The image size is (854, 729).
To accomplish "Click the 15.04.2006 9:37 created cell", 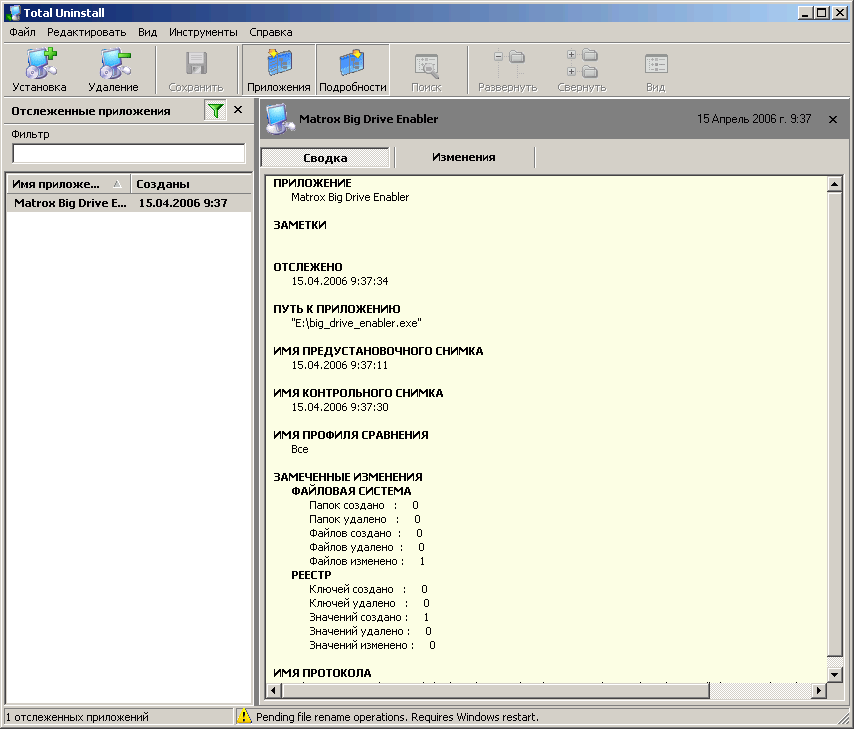I will tap(183, 203).
